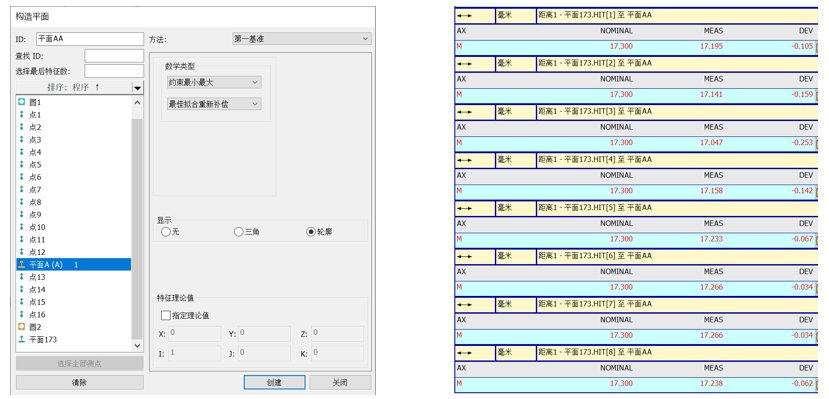Screen dimensions: 829x399
Task: Select the 无 display radio button
Action: click(166, 232)
